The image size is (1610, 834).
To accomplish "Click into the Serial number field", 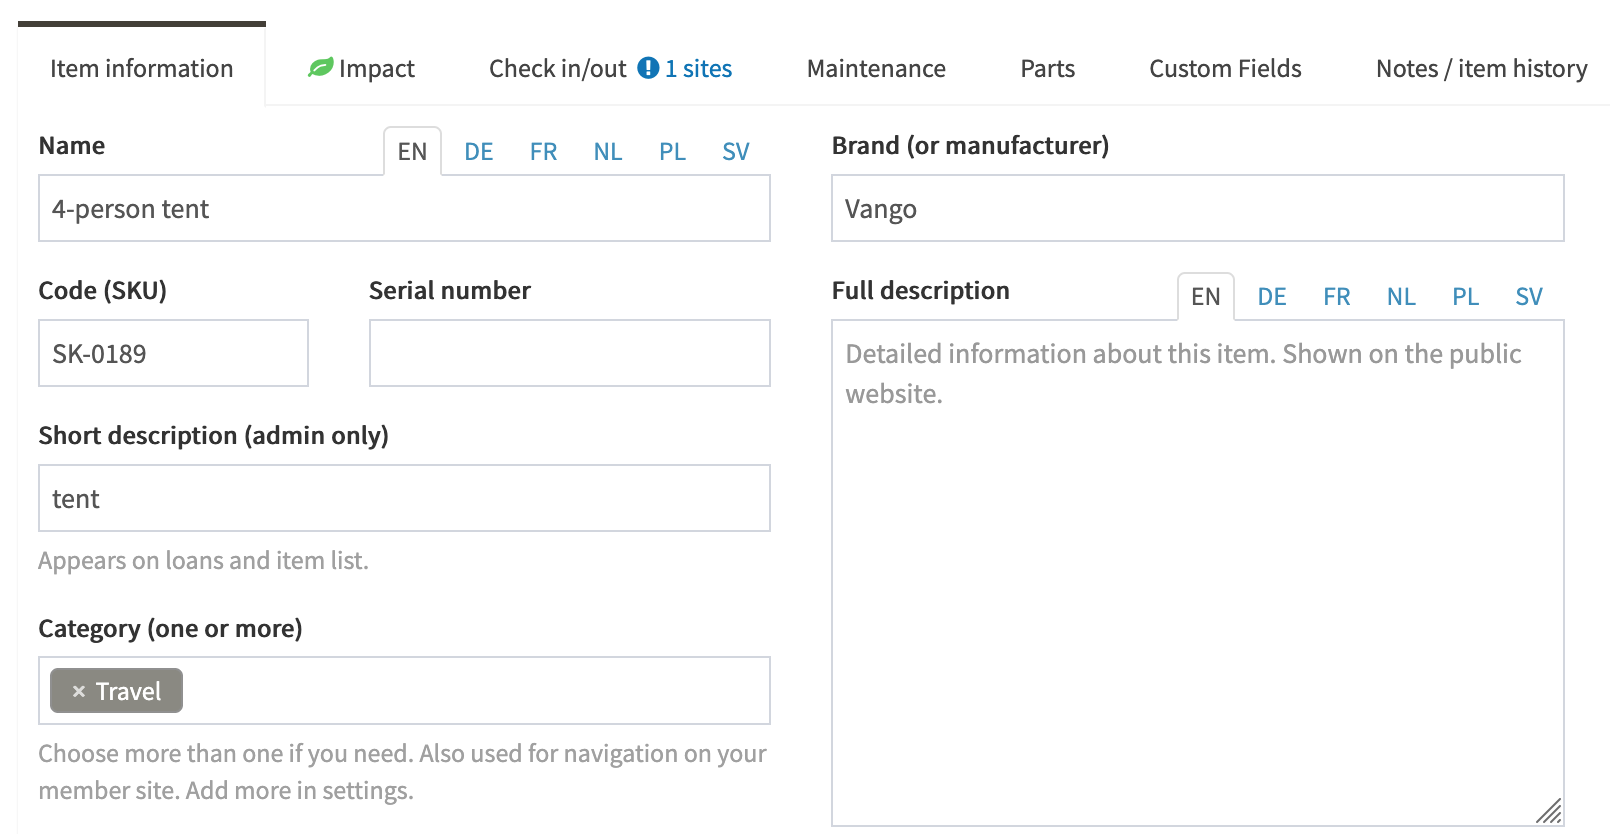I will tap(569, 353).
